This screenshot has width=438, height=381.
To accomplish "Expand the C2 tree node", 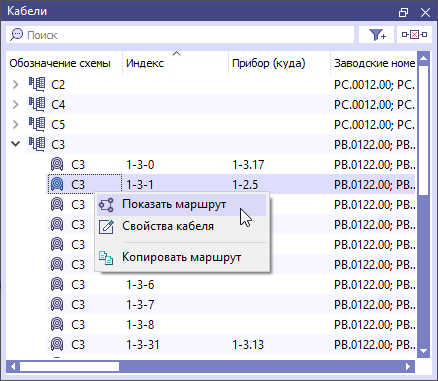I will pos(15,84).
